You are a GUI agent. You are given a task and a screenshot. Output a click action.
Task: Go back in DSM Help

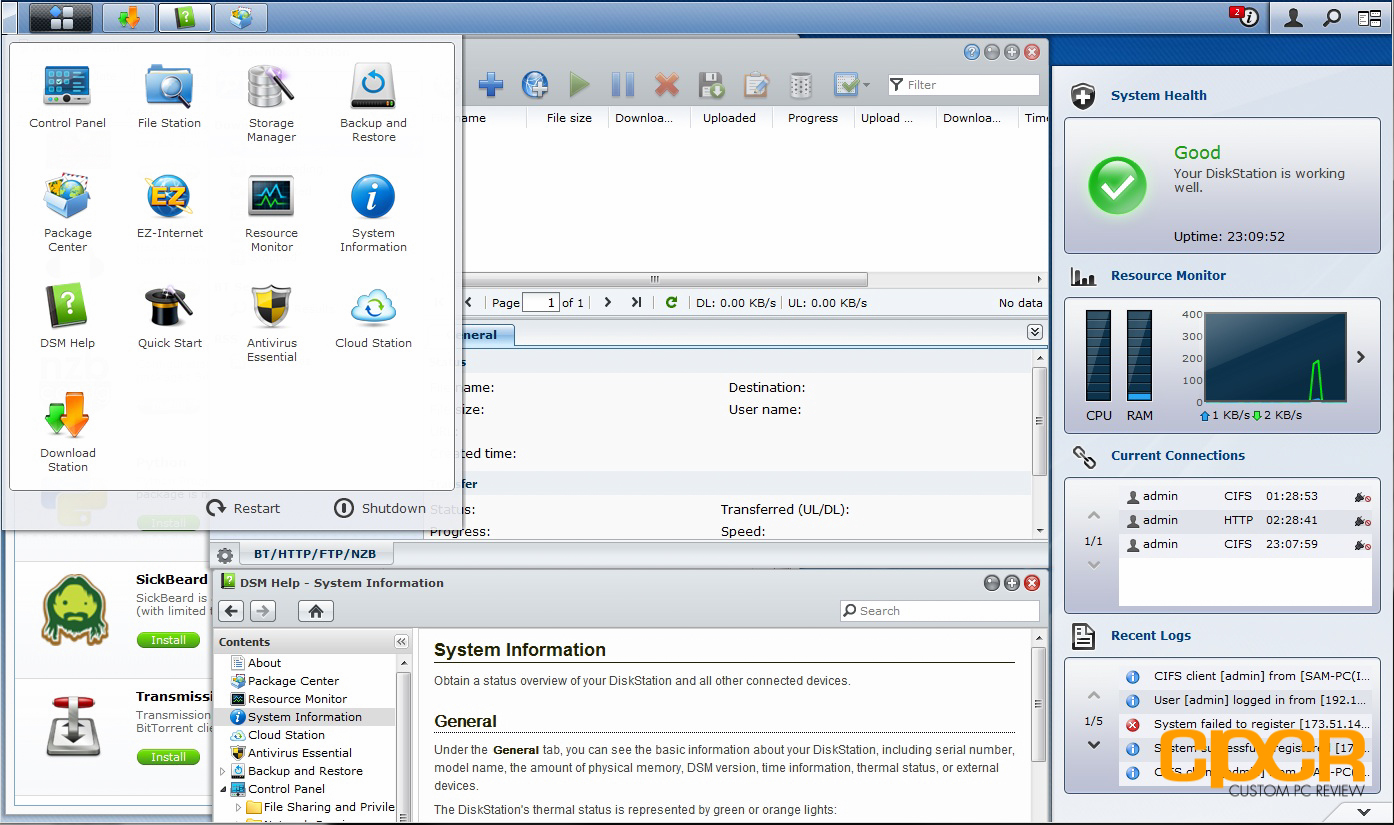click(232, 611)
